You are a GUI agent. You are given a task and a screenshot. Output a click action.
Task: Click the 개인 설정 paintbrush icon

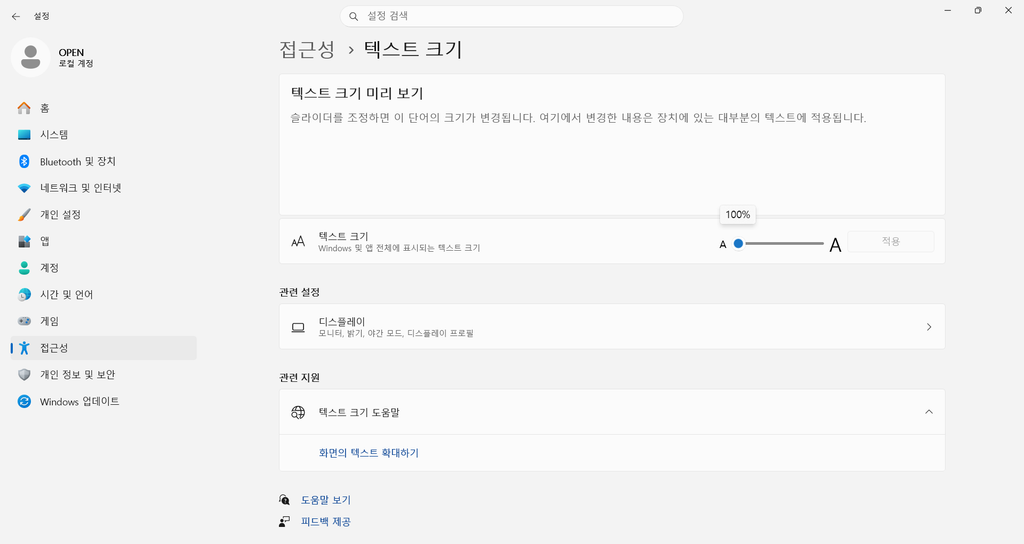tap(24, 215)
